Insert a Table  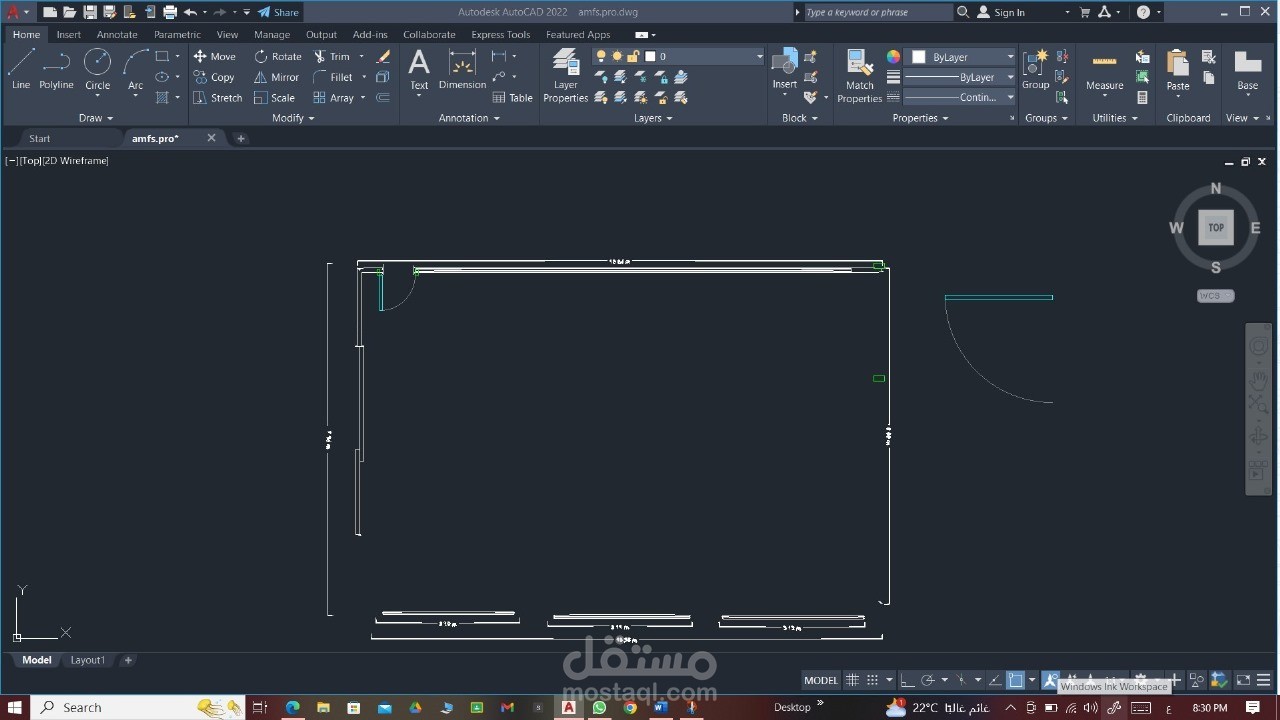pyautogui.click(x=513, y=98)
